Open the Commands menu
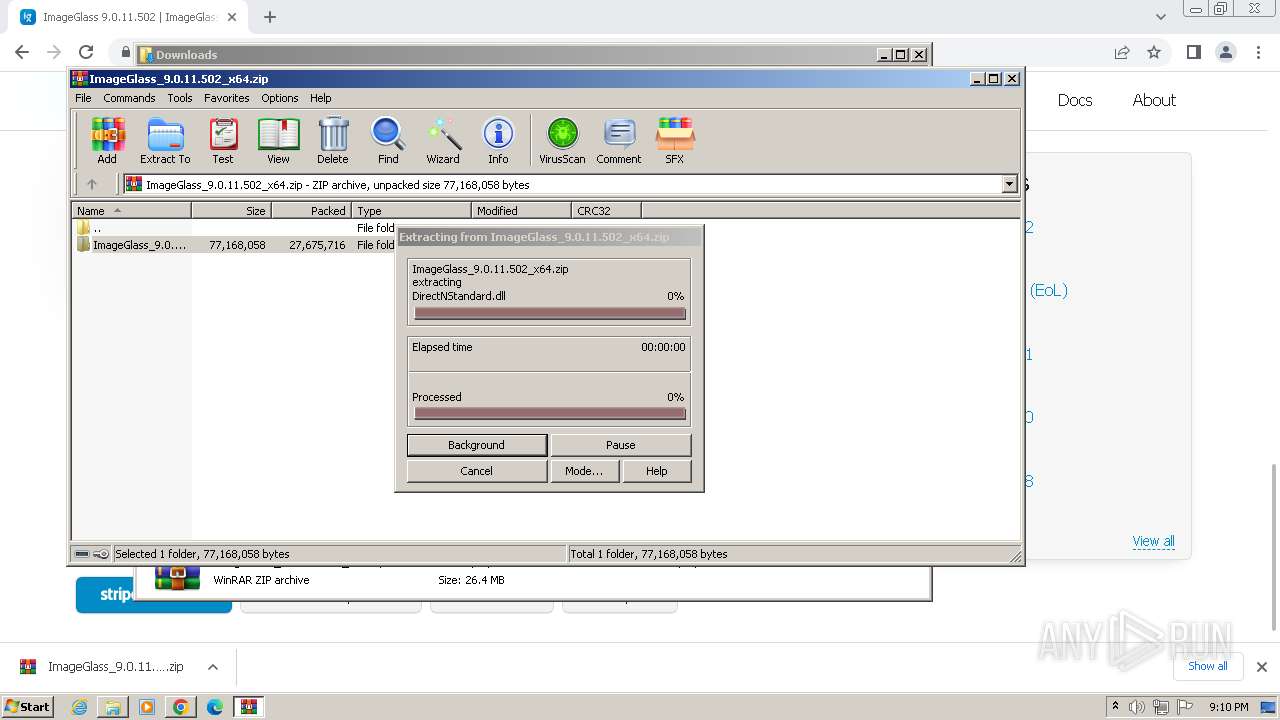Viewport: 1280px width, 720px height. [129, 98]
